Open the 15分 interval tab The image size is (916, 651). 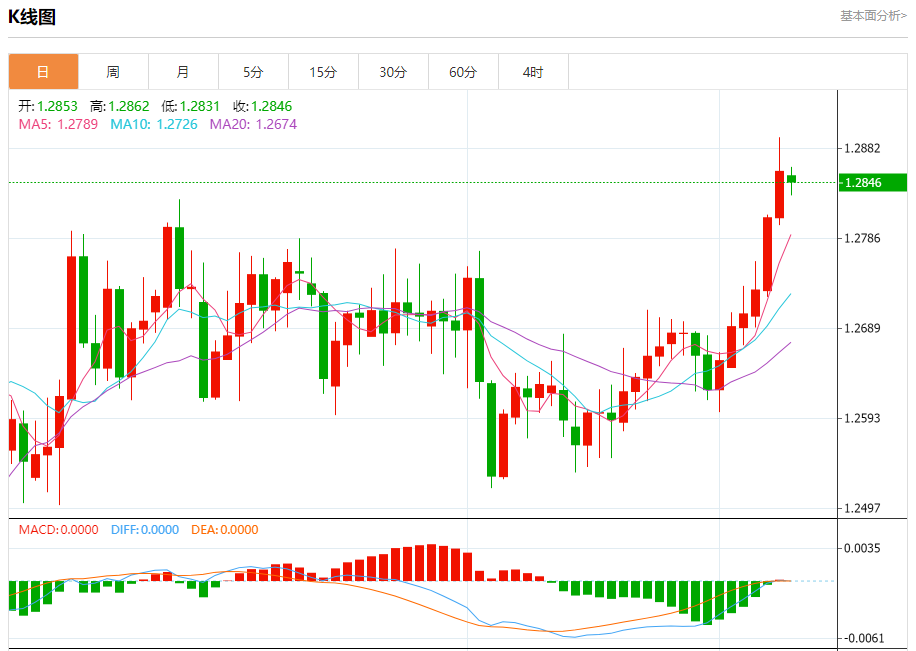324,72
